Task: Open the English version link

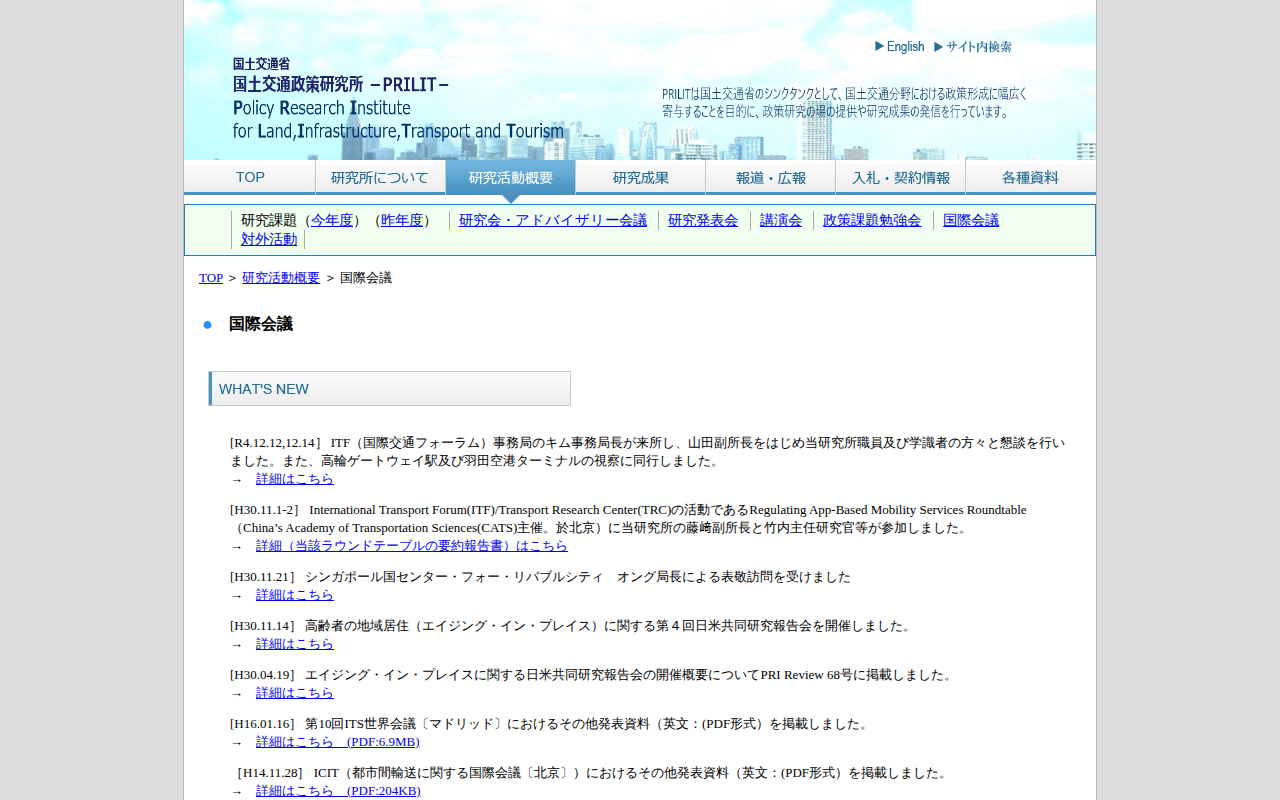Action: (x=899, y=47)
